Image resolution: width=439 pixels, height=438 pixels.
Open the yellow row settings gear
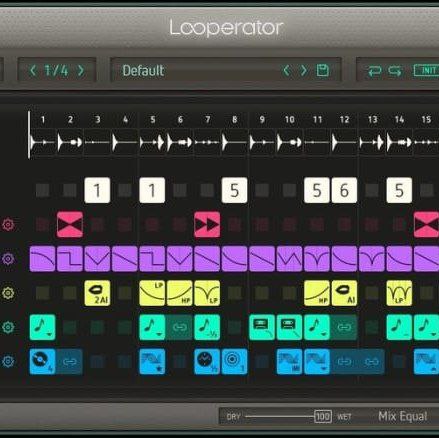[x=8, y=293]
